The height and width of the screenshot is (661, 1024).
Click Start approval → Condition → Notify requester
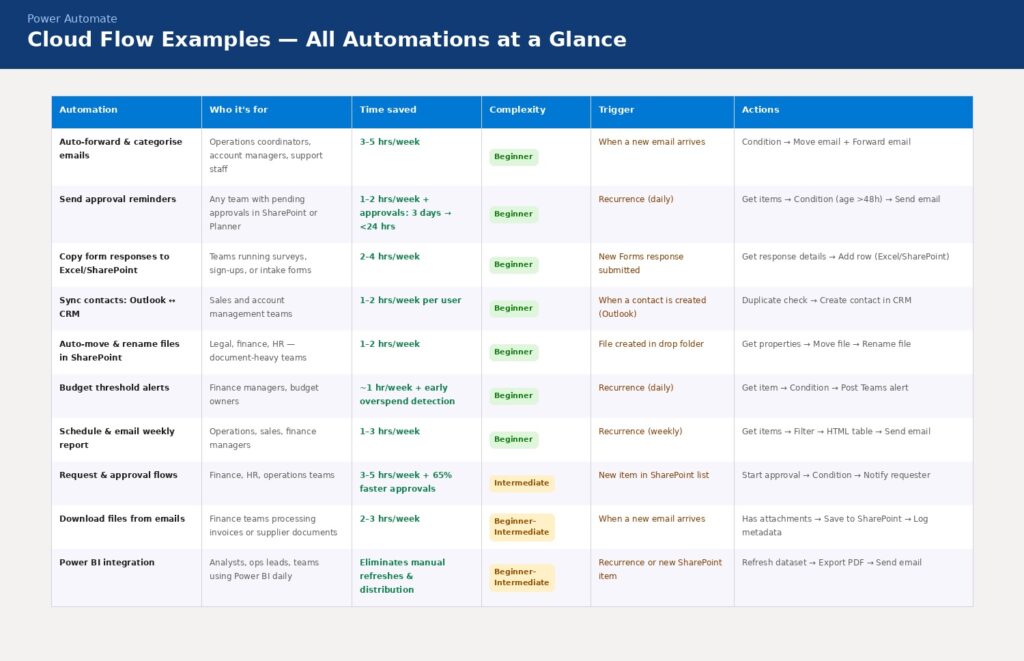click(836, 475)
